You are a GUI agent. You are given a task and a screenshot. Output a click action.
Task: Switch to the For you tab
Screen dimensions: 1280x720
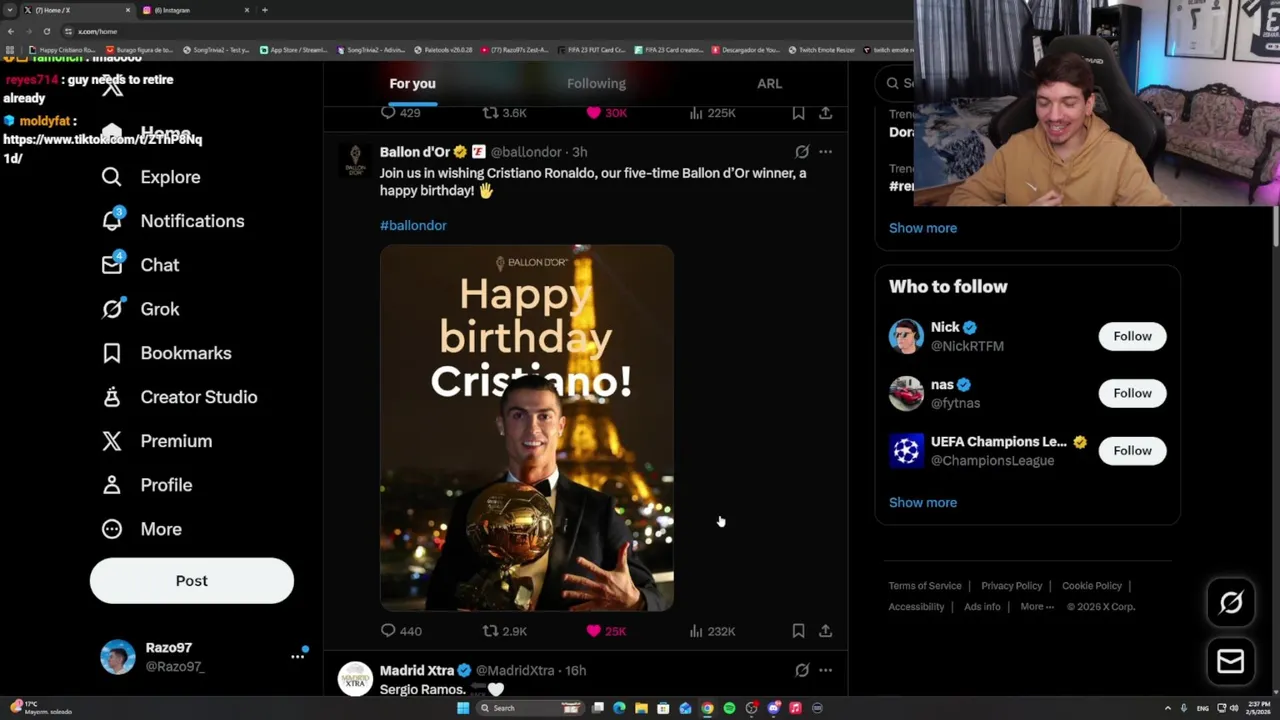(x=412, y=84)
